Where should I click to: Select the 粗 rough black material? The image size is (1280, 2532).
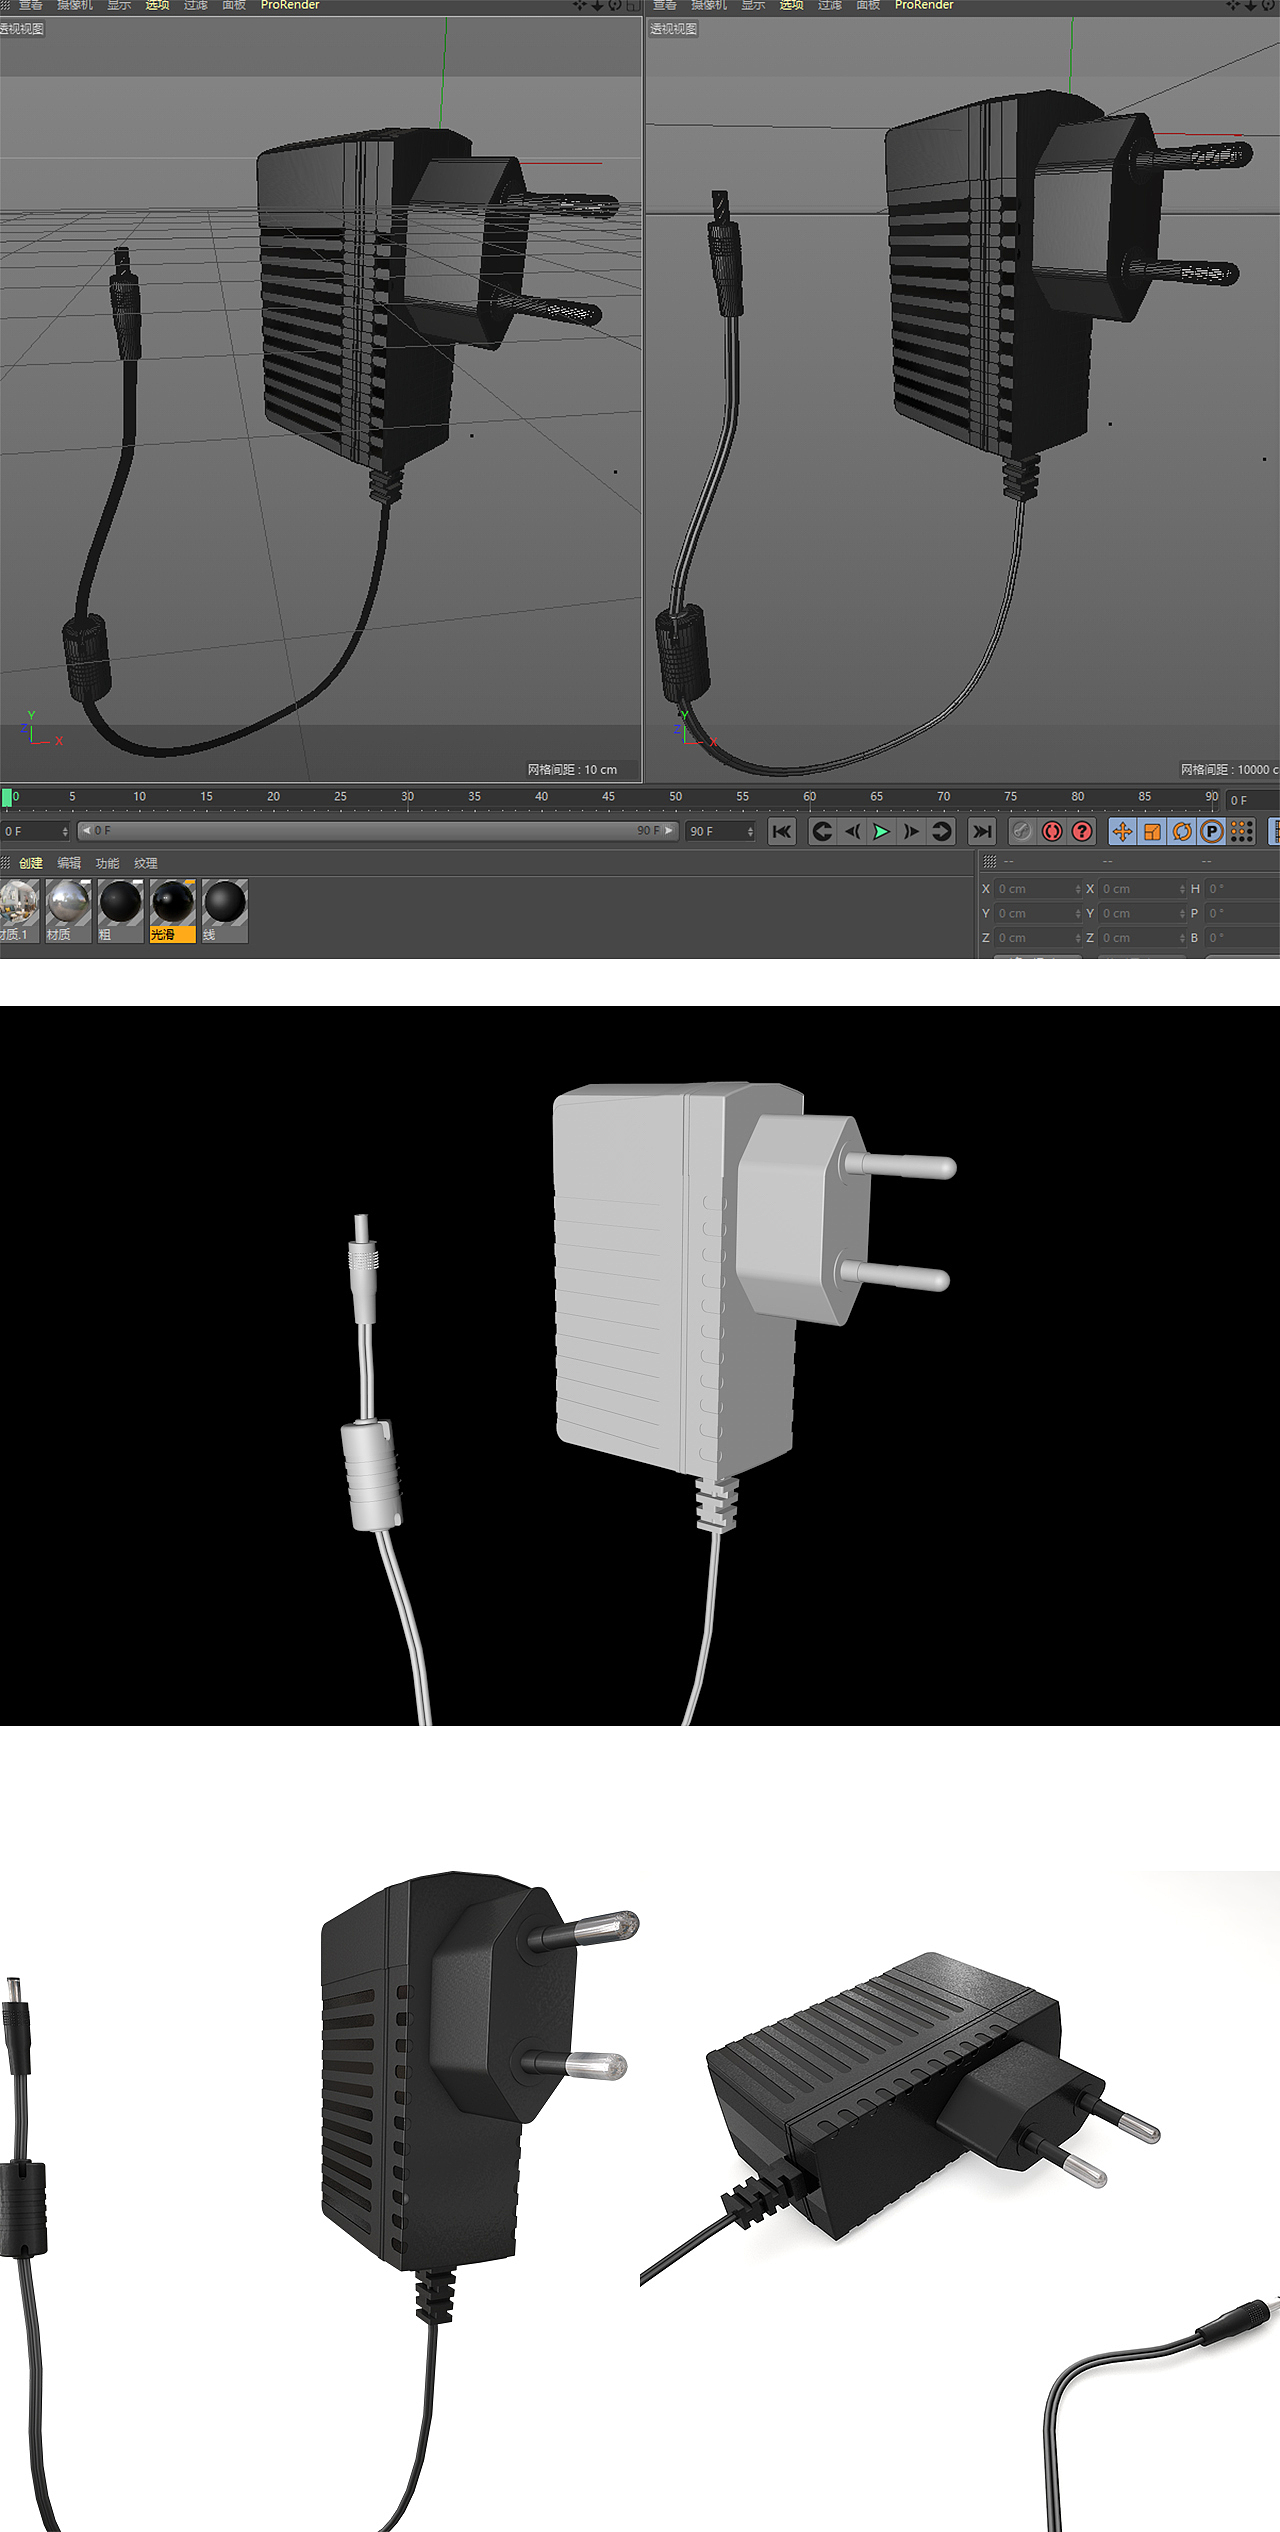pos(120,910)
